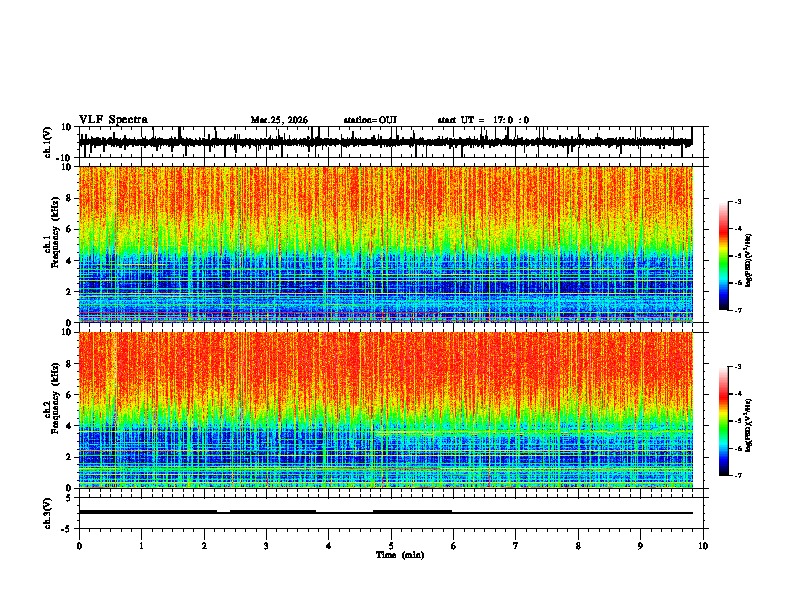
Task: Click the time axis tick label "5"
Action: click(391, 546)
